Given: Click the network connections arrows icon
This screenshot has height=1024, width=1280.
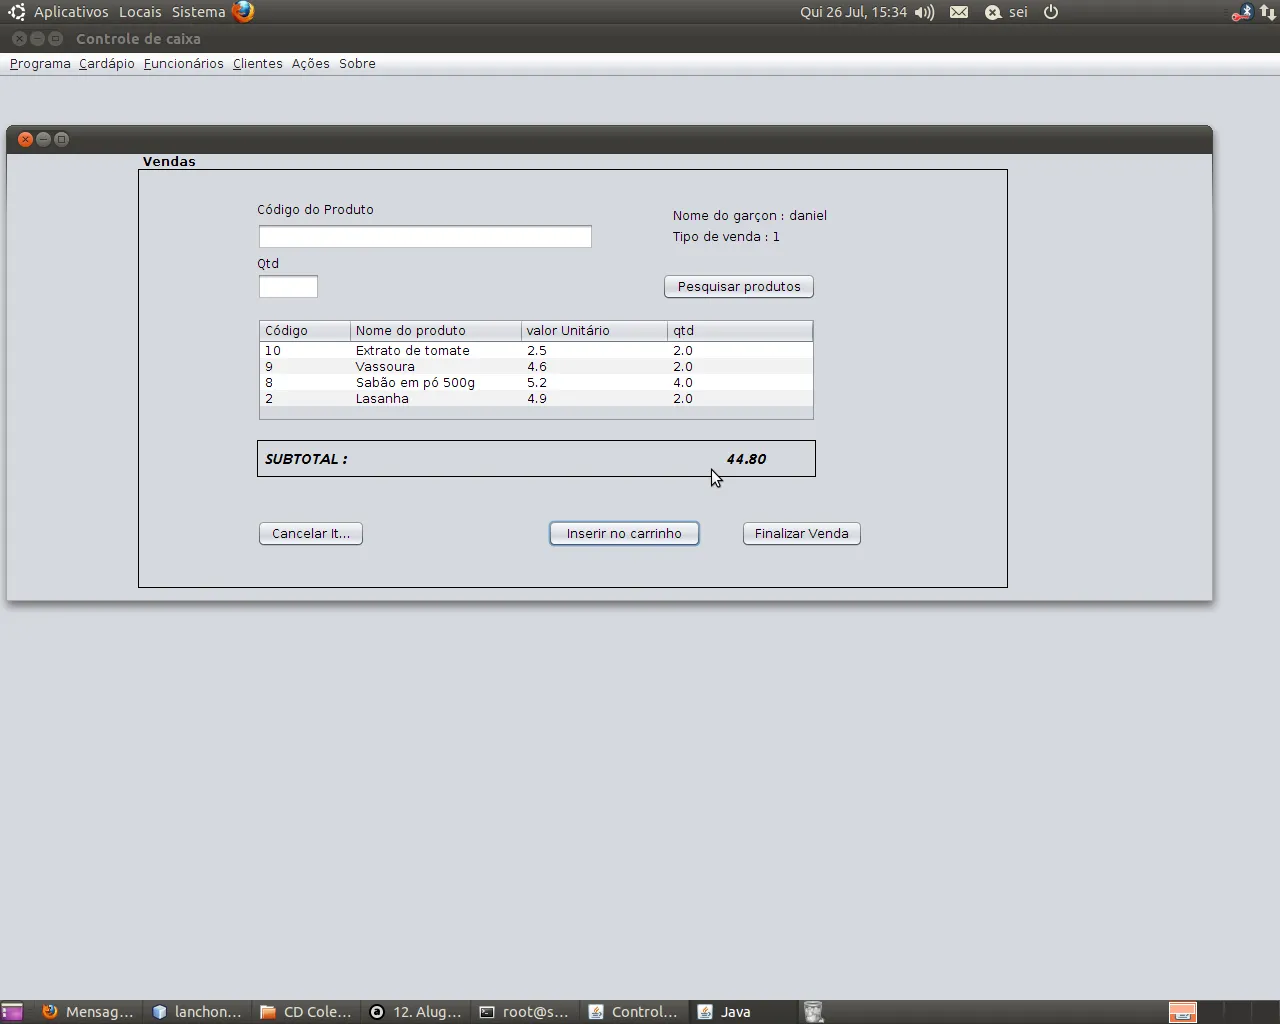Looking at the screenshot, I should point(1267,12).
